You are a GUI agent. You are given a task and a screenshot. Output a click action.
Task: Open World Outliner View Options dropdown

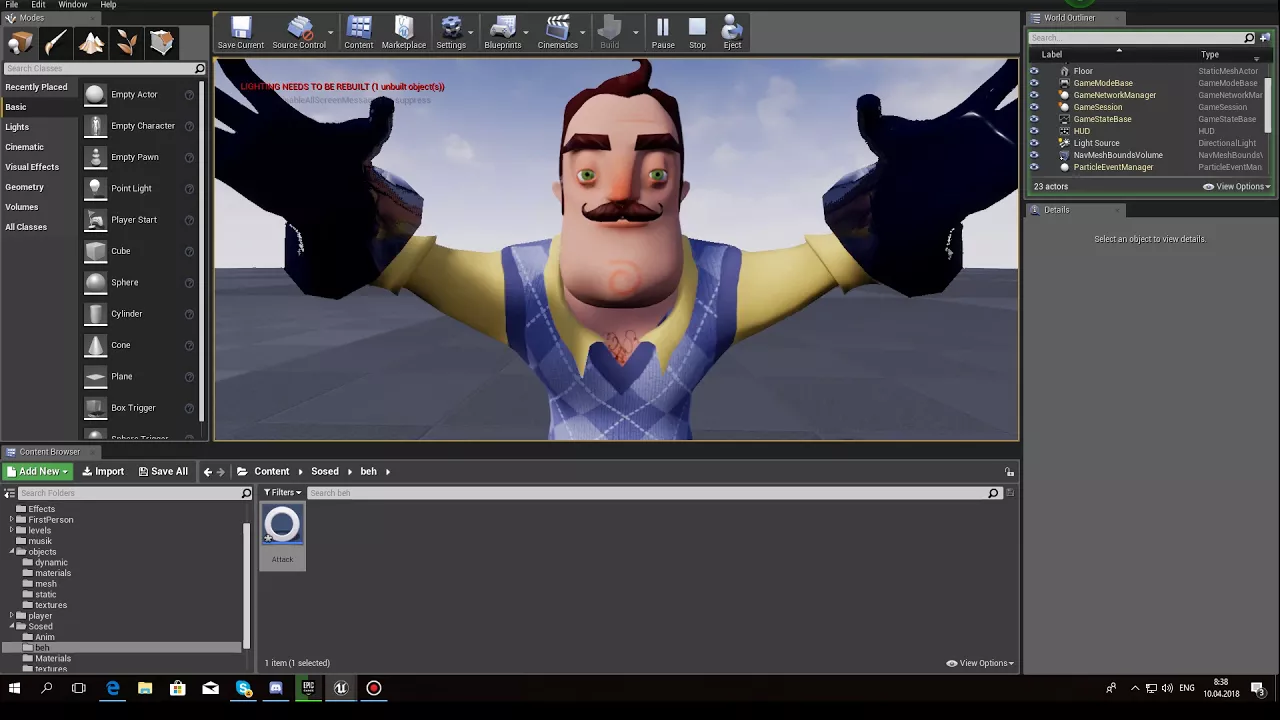click(x=1237, y=186)
